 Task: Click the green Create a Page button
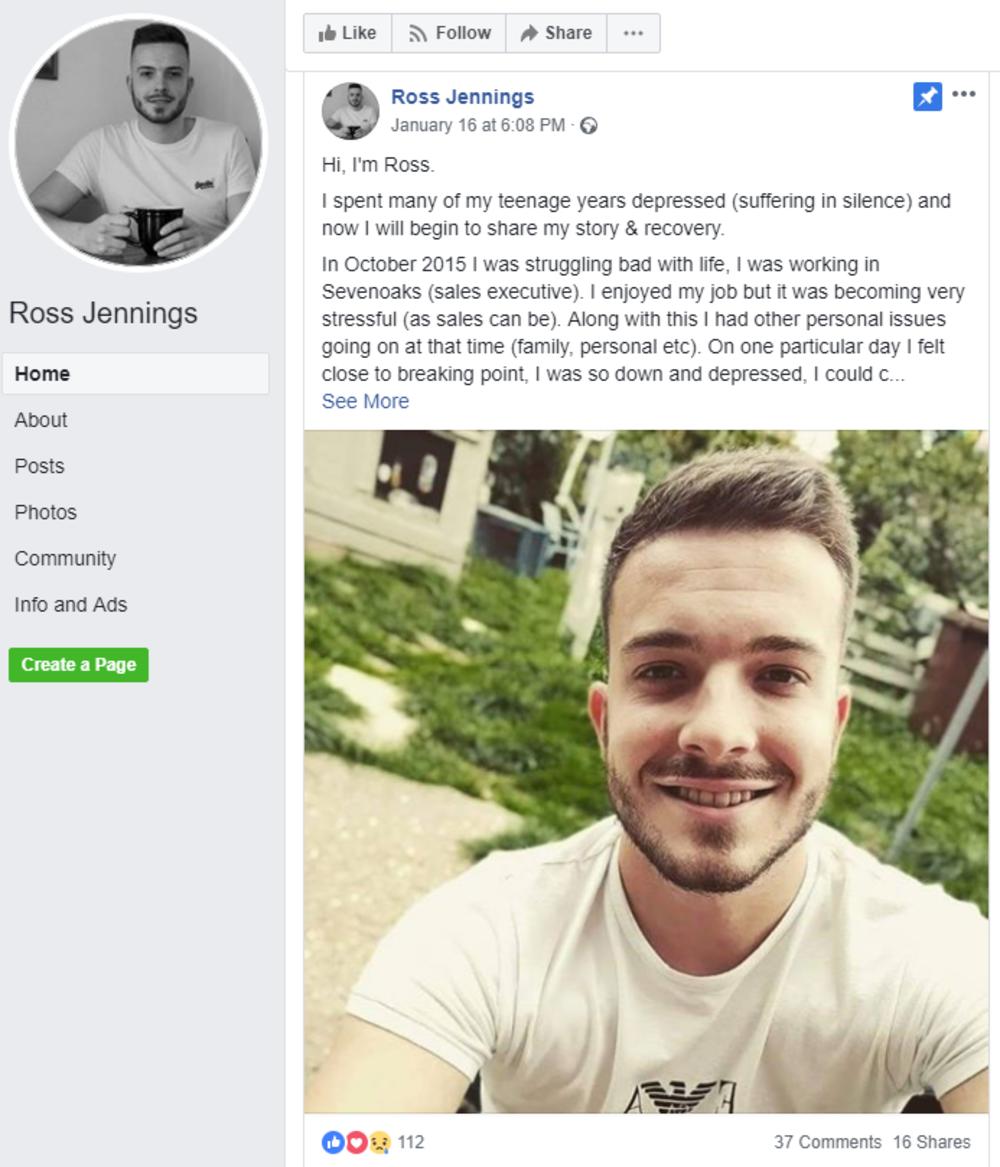coord(79,665)
